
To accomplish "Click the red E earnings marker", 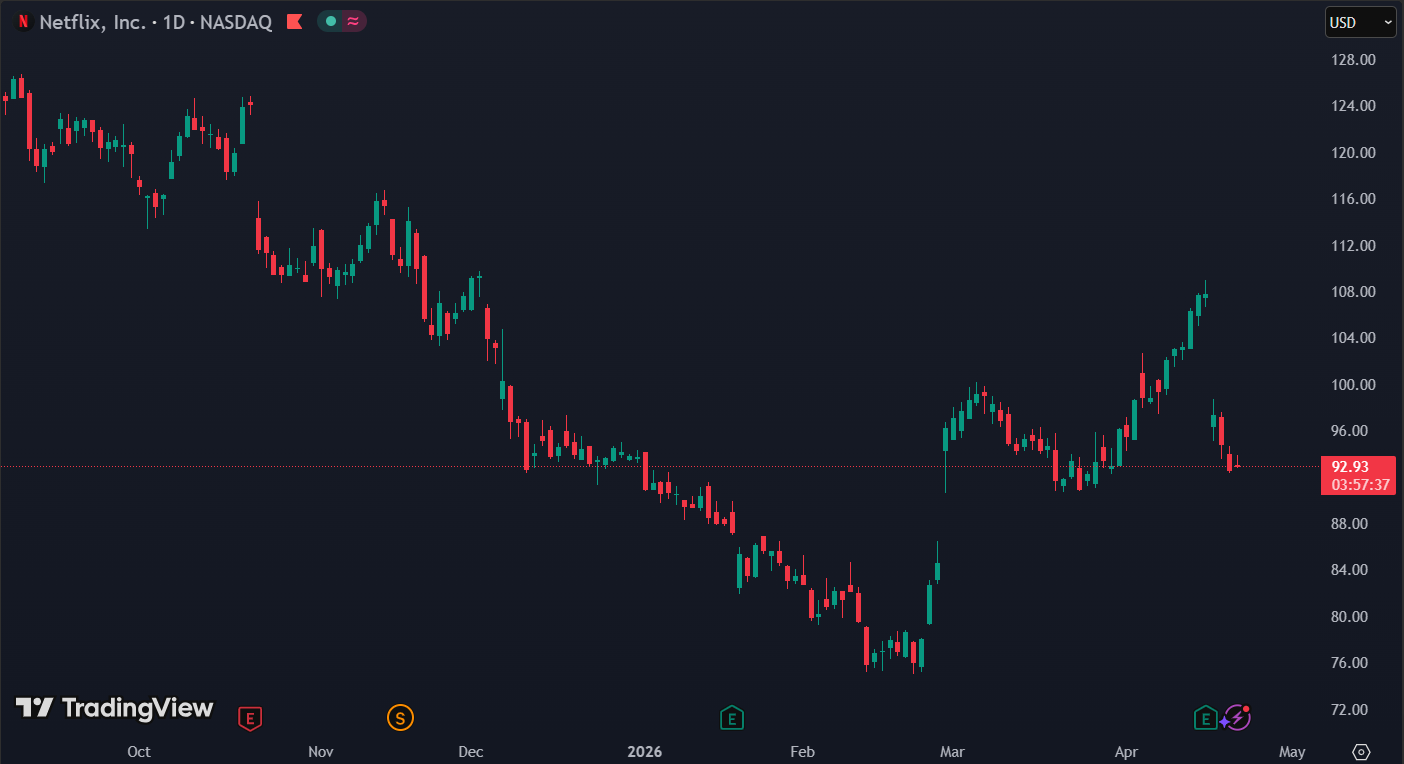I will click(x=250, y=717).
